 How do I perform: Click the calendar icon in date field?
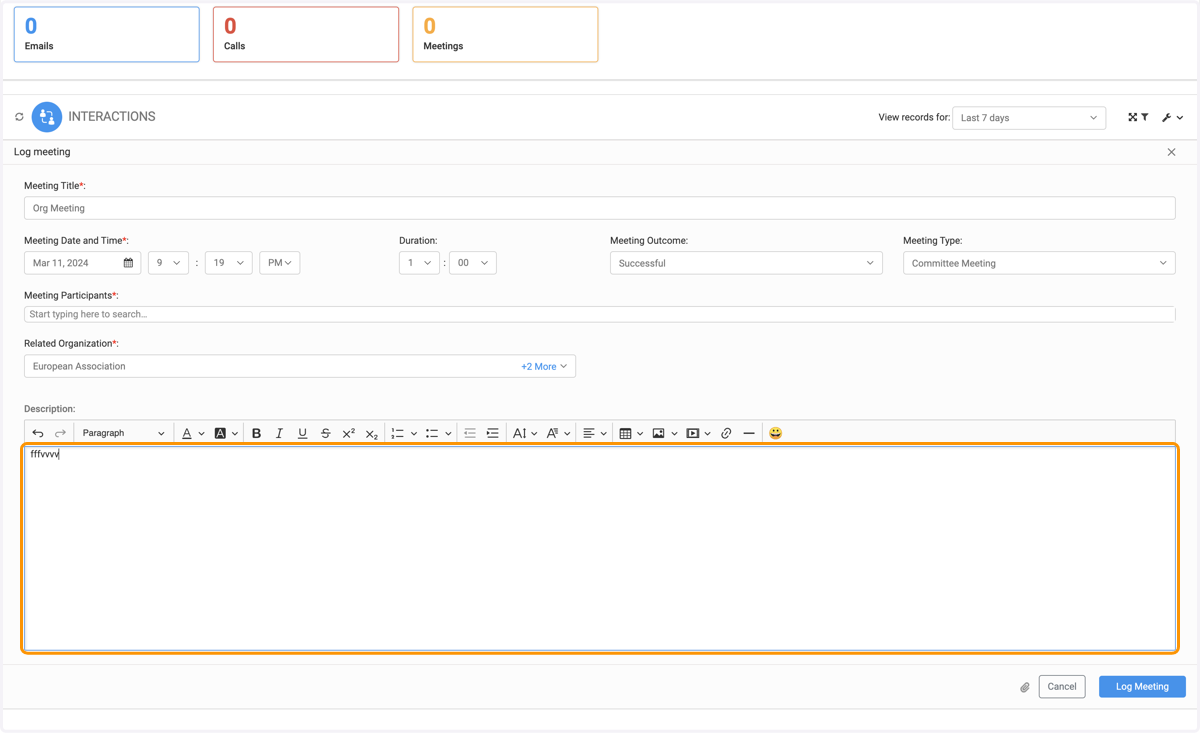point(128,263)
